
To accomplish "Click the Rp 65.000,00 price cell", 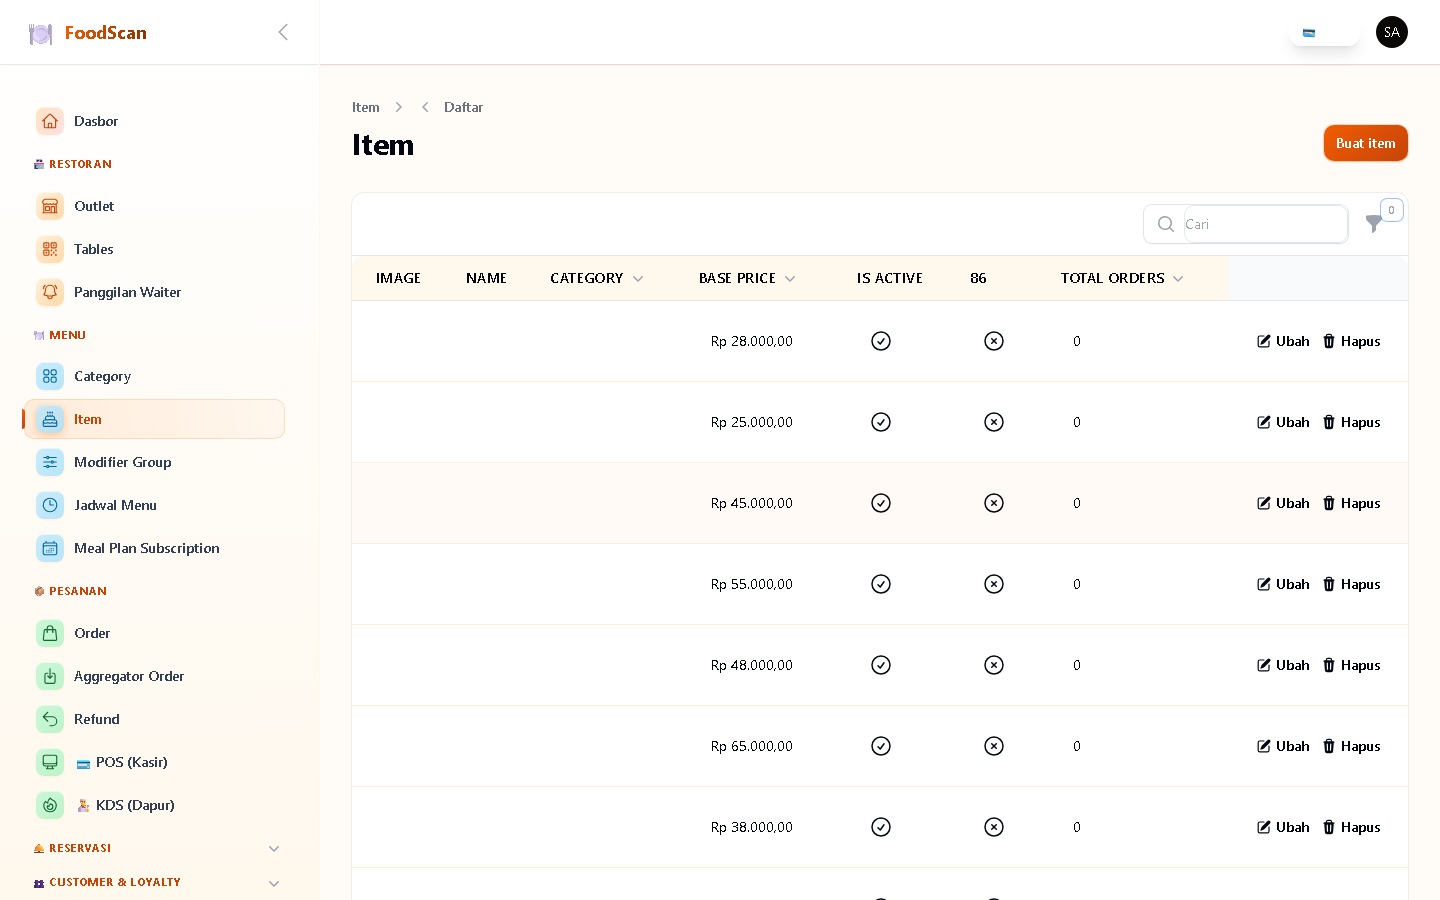I will pyautogui.click(x=752, y=746).
